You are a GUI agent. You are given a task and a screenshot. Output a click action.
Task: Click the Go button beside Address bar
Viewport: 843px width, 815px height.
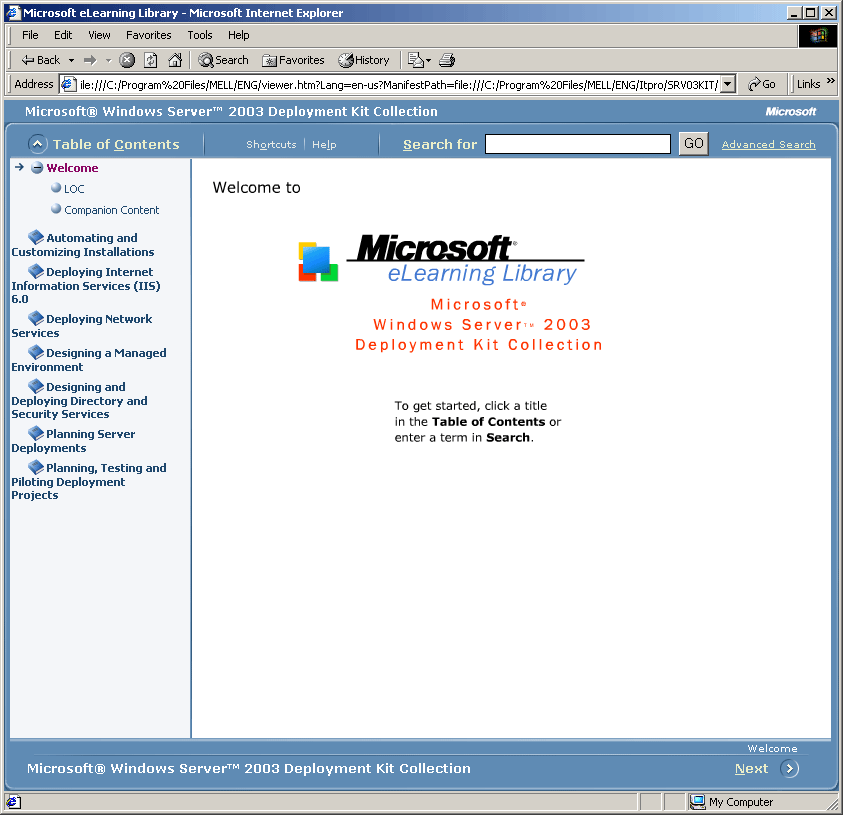[762, 84]
